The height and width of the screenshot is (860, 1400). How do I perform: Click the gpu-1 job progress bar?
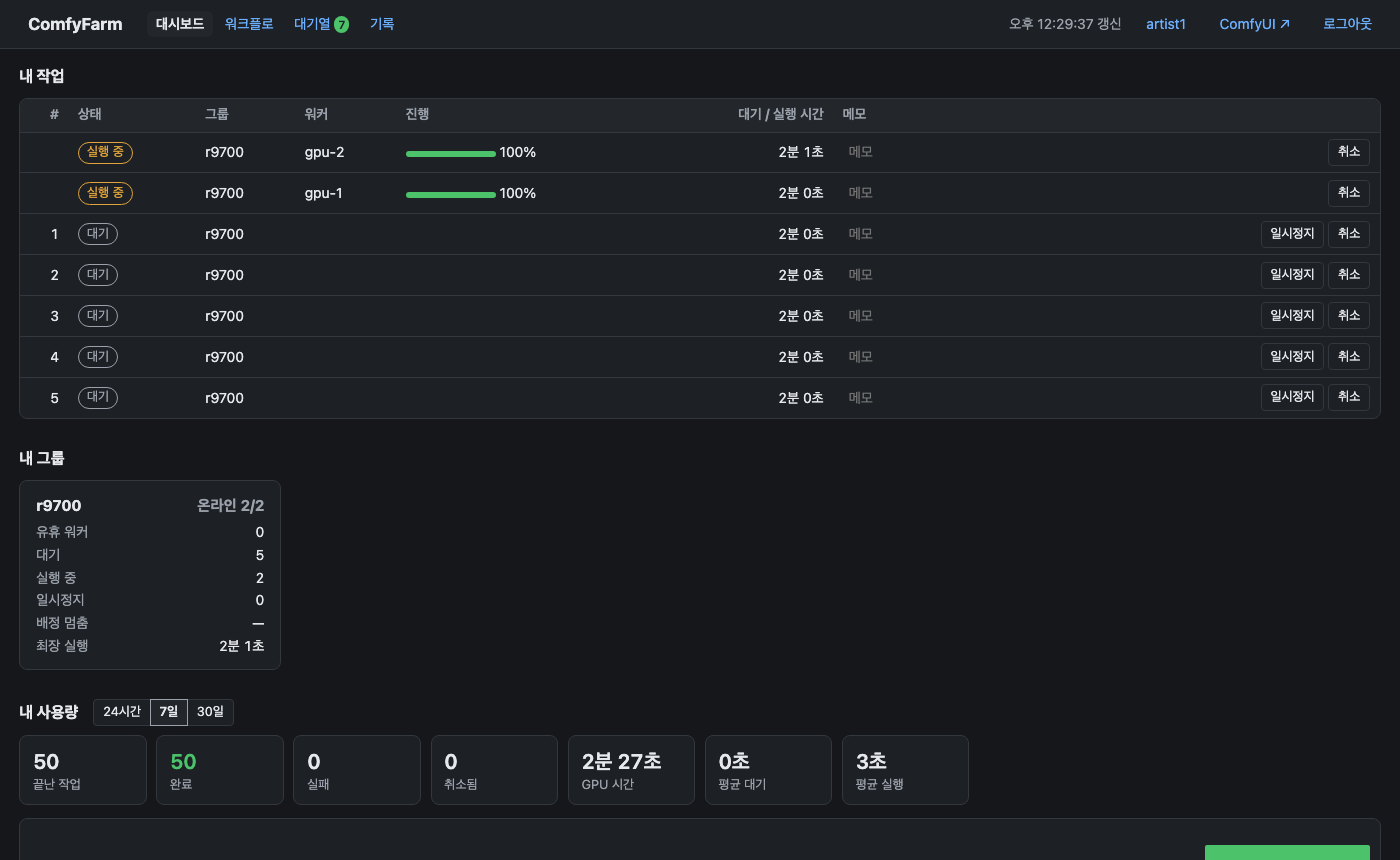pos(451,194)
